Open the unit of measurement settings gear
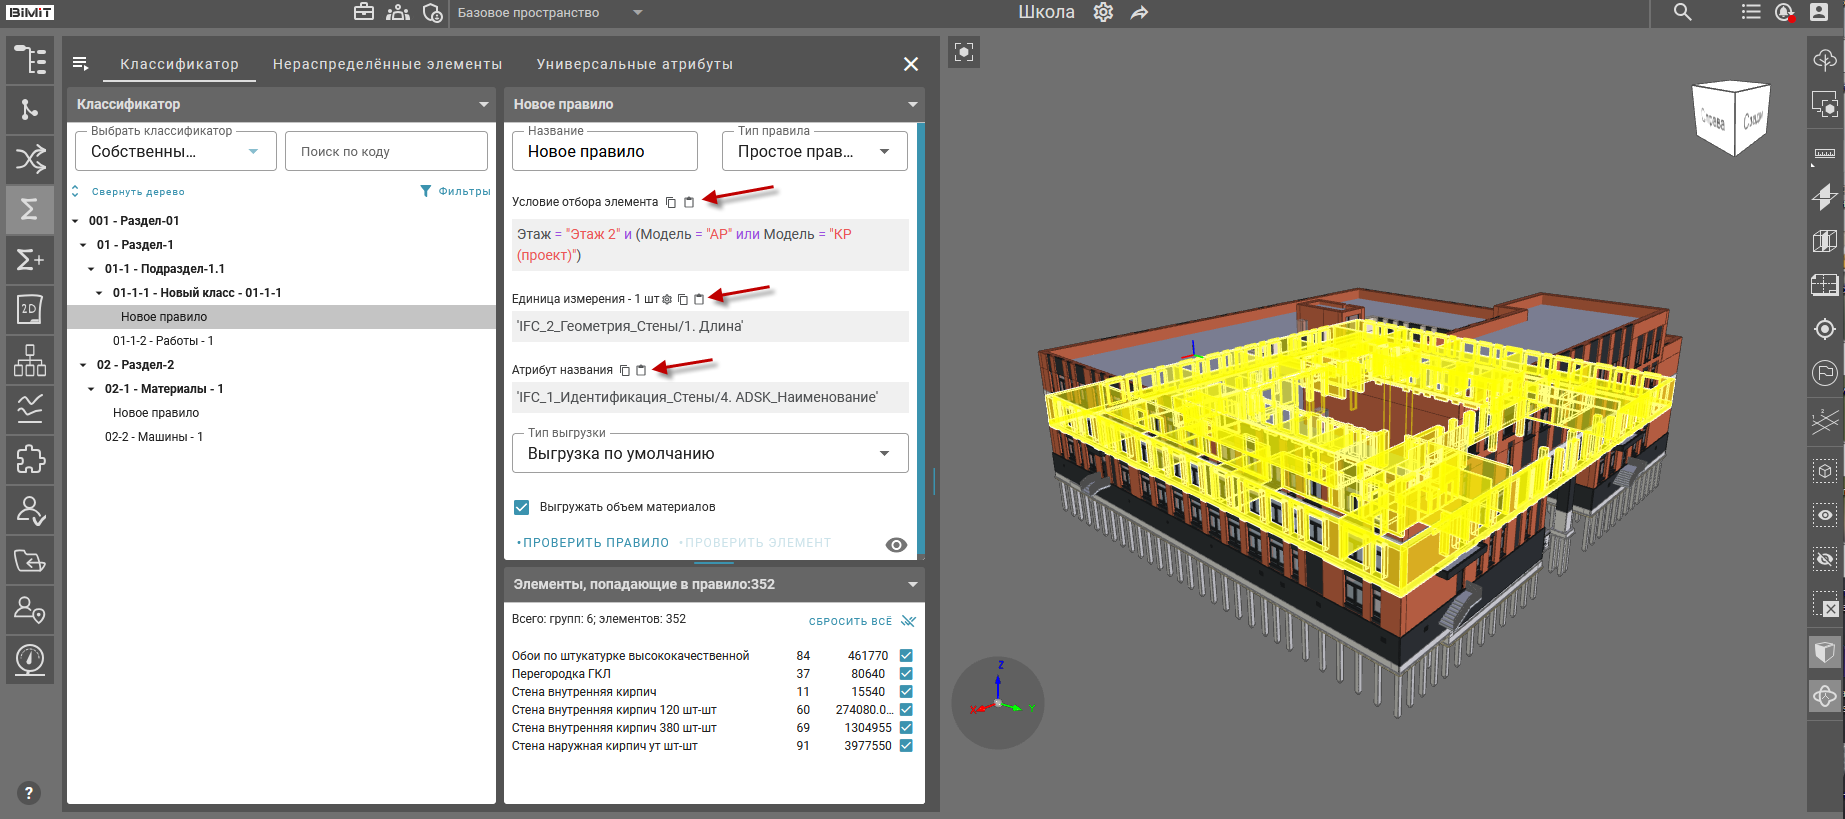The height and width of the screenshot is (819, 1845). pos(667,299)
